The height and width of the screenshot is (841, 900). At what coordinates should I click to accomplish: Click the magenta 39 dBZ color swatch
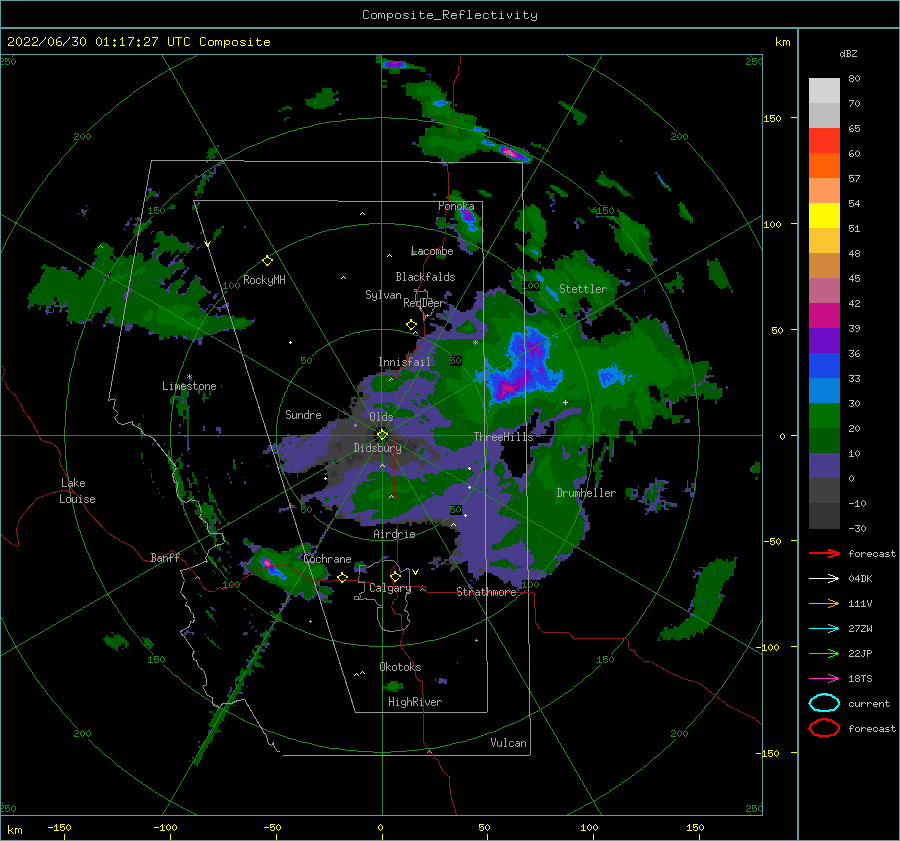coord(824,316)
